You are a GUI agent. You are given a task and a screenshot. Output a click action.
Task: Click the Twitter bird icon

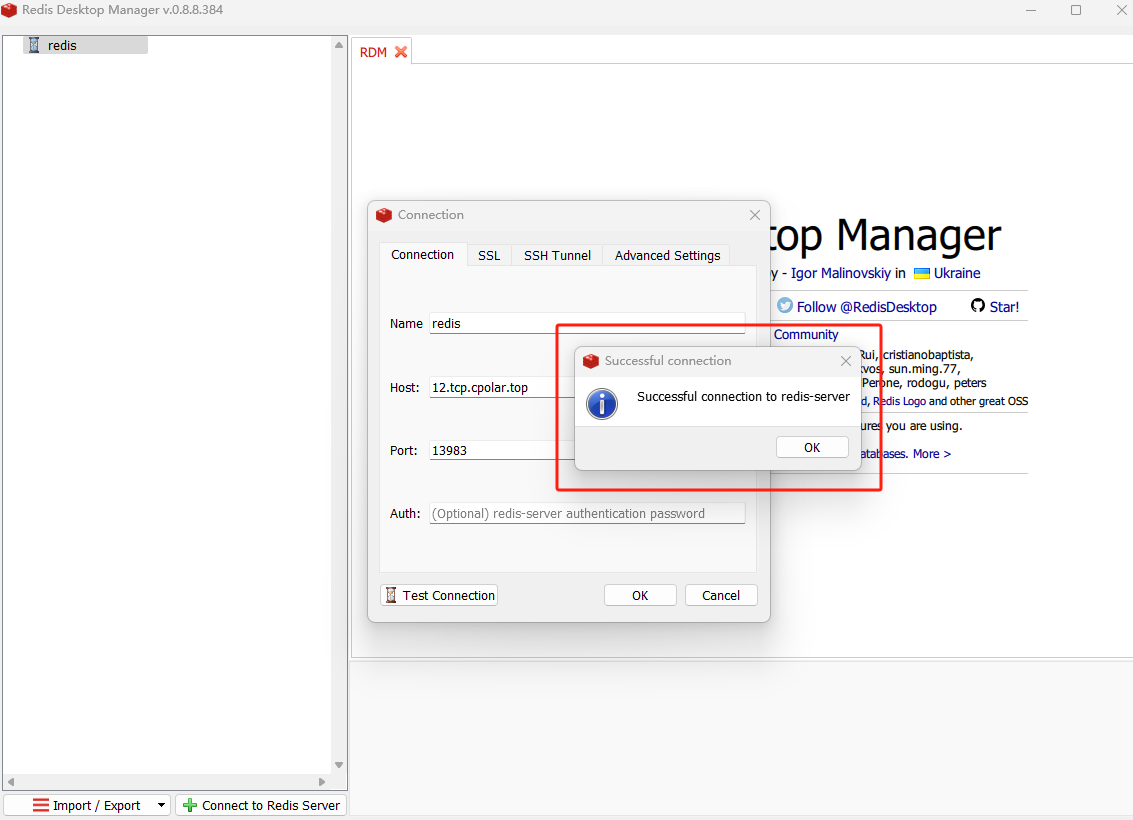(785, 306)
